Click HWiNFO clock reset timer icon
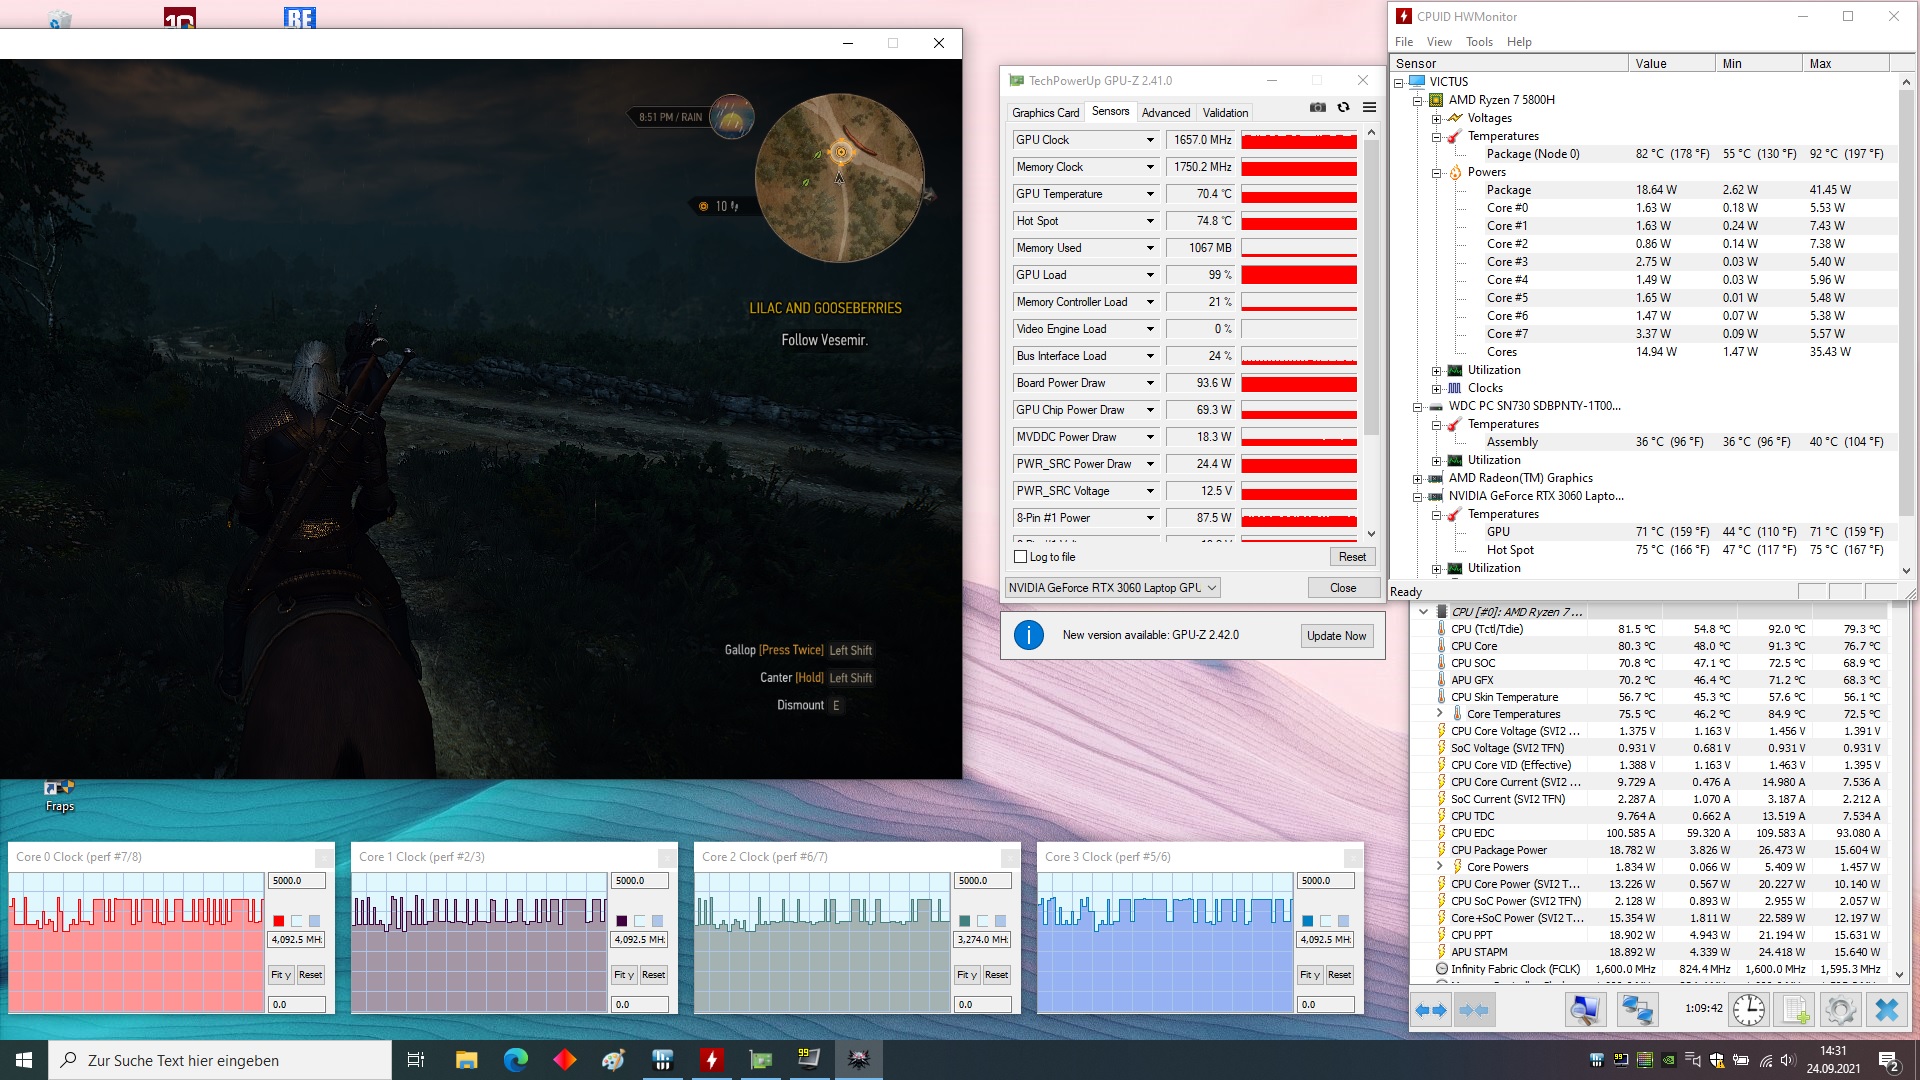Screen dimensions: 1920x1080 pyautogui.click(x=1748, y=1010)
